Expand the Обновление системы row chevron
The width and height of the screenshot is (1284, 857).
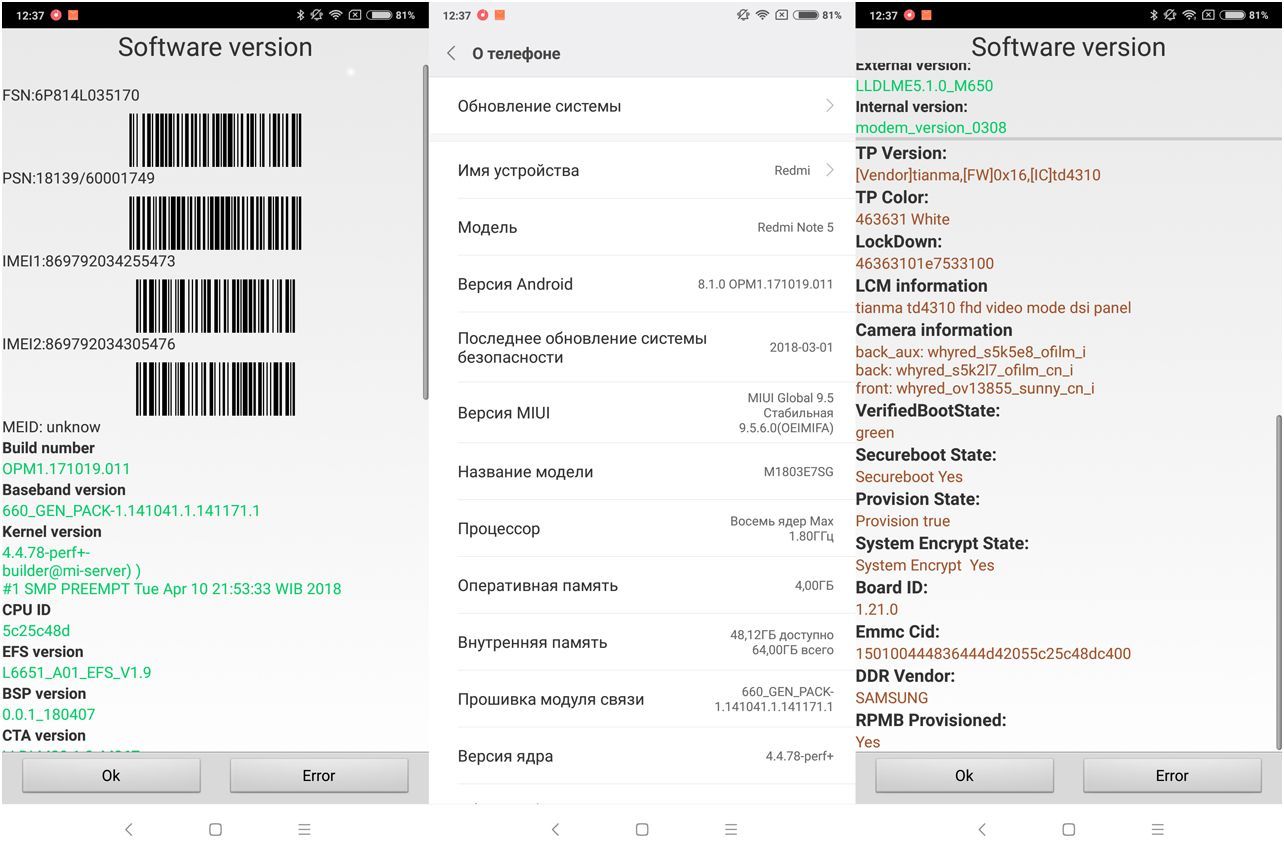pos(830,105)
